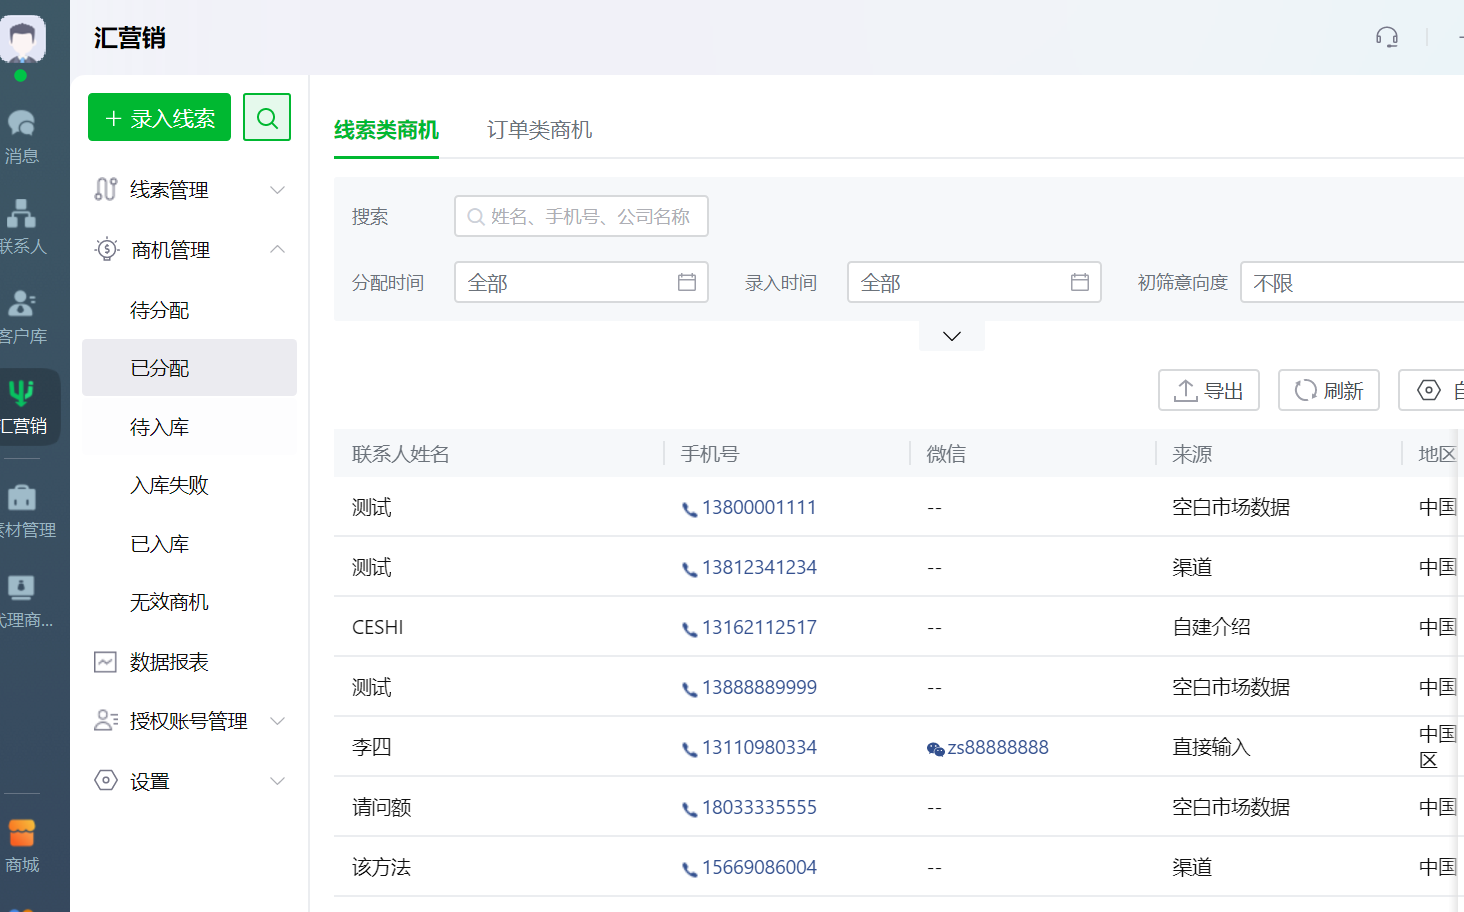The height and width of the screenshot is (912, 1464).
Task: Click the 刷新 refresh button
Action: coord(1328,390)
